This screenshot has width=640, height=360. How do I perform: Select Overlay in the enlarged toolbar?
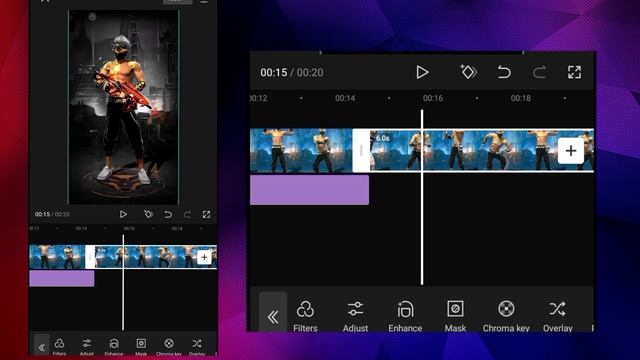(x=558, y=316)
